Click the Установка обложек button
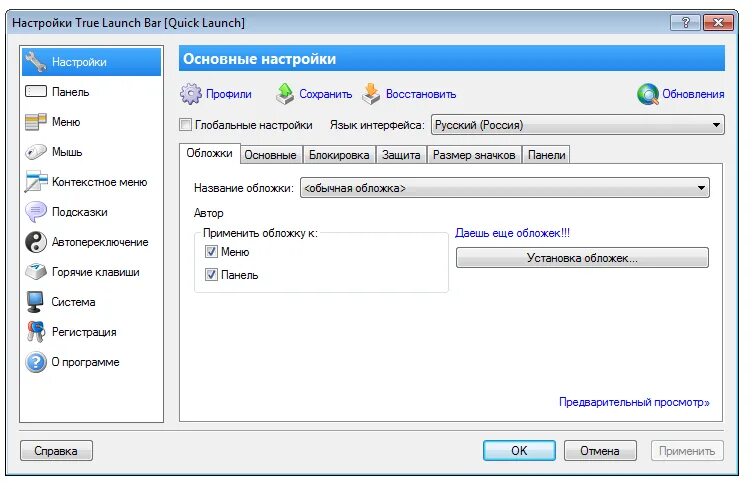Image resolution: width=753 pixels, height=489 pixels. coord(582,258)
